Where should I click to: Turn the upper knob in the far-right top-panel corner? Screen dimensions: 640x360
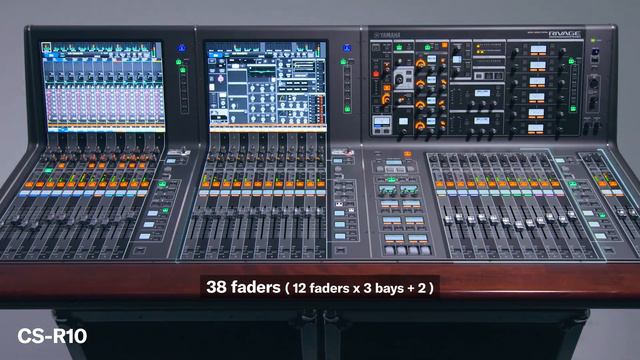pos(594,83)
